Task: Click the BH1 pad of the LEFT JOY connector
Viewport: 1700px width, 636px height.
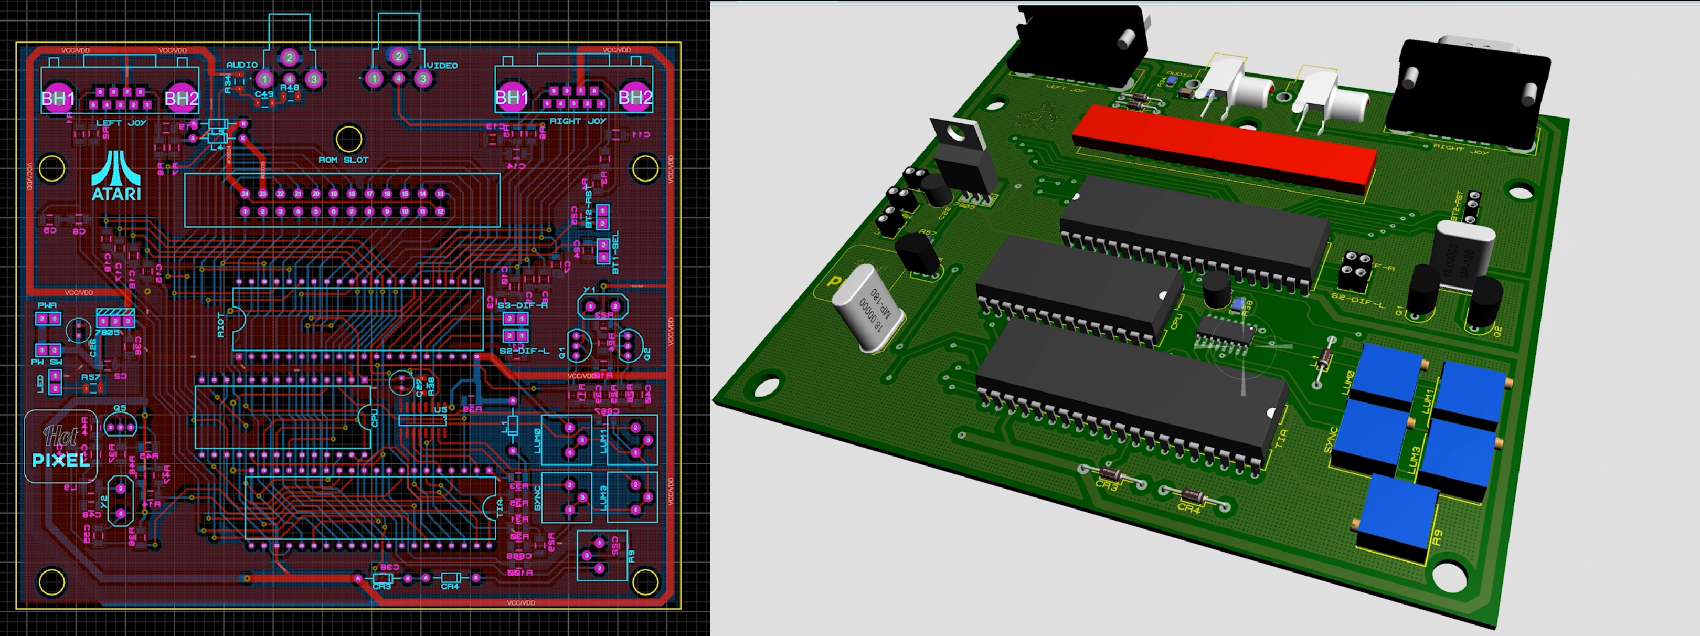Action: pyautogui.click(x=57, y=97)
